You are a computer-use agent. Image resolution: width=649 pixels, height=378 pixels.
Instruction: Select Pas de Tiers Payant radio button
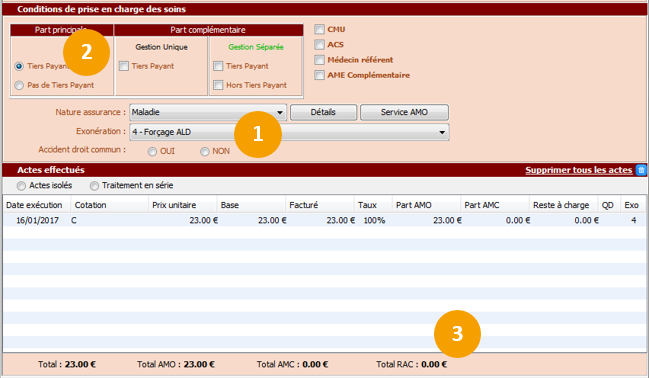coord(19,85)
